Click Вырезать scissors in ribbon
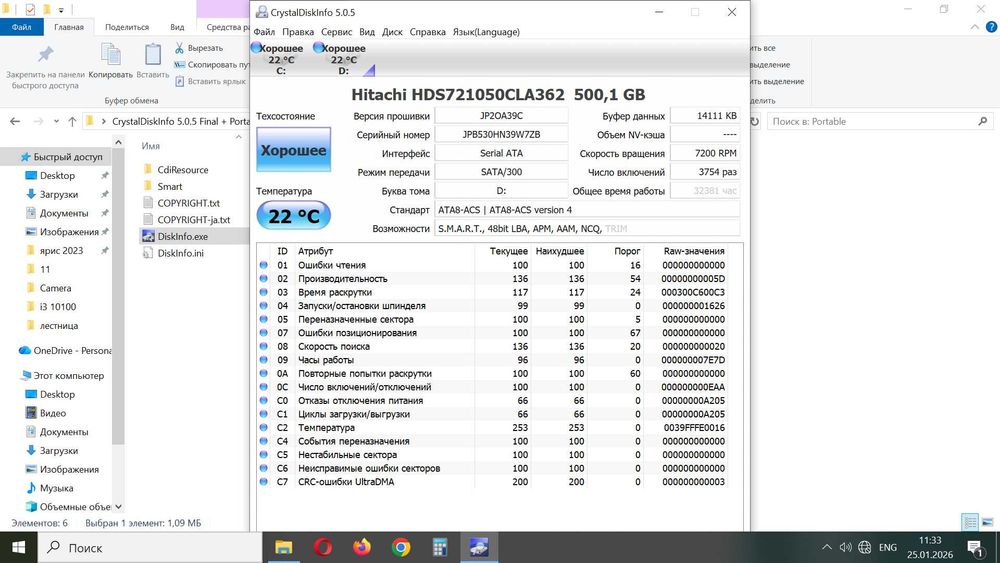This screenshot has width=1000, height=563. 198,48
